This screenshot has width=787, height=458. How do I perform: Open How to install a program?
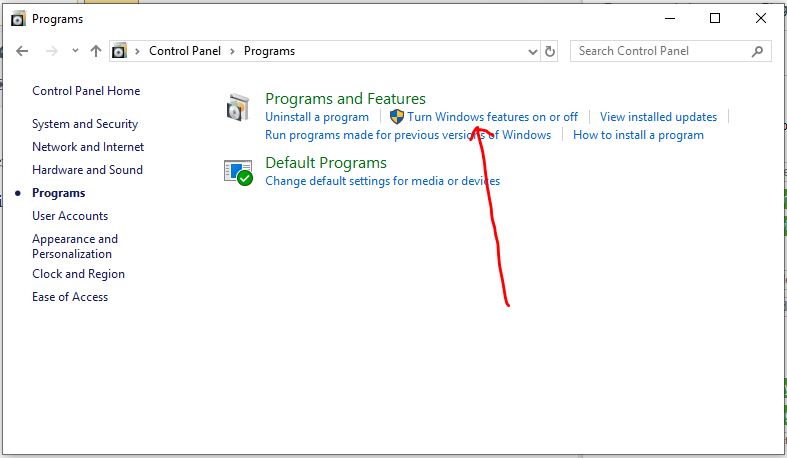pyautogui.click(x=638, y=135)
